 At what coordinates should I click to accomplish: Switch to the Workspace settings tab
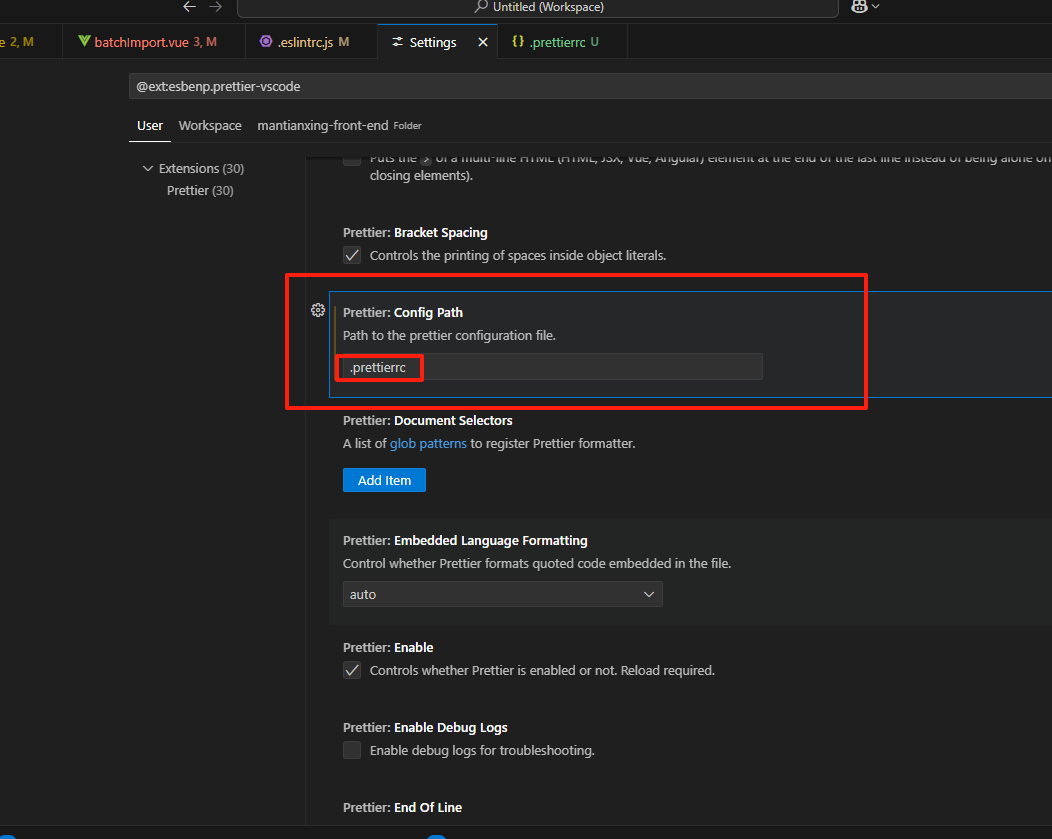pyautogui.click(x=209, y=125)
